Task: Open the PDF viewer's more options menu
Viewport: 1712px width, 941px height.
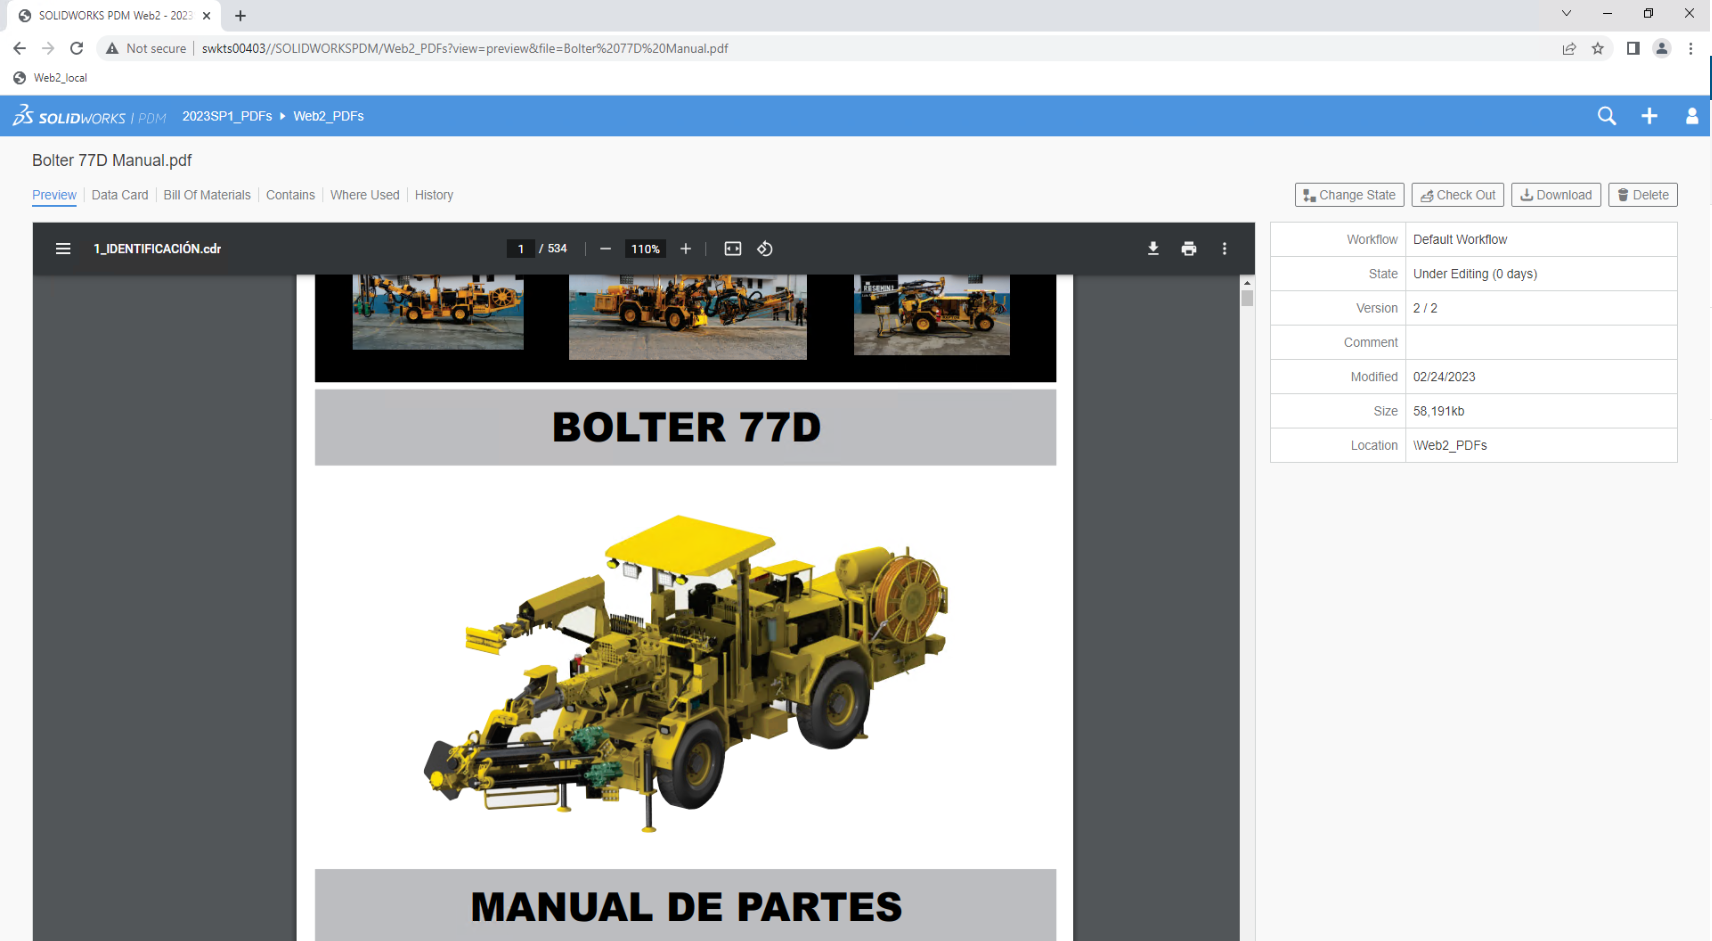Action: point(1224,248)
